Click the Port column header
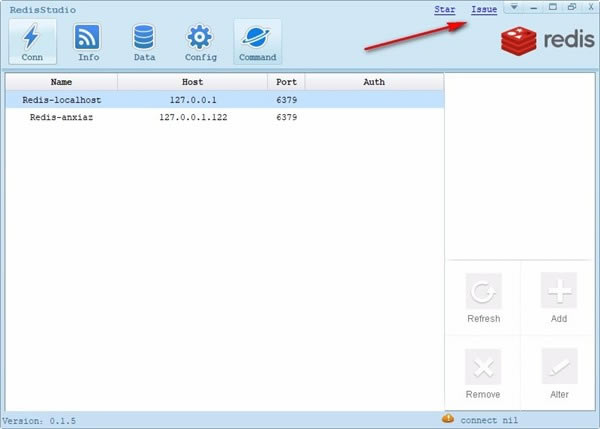 (286, 82)
